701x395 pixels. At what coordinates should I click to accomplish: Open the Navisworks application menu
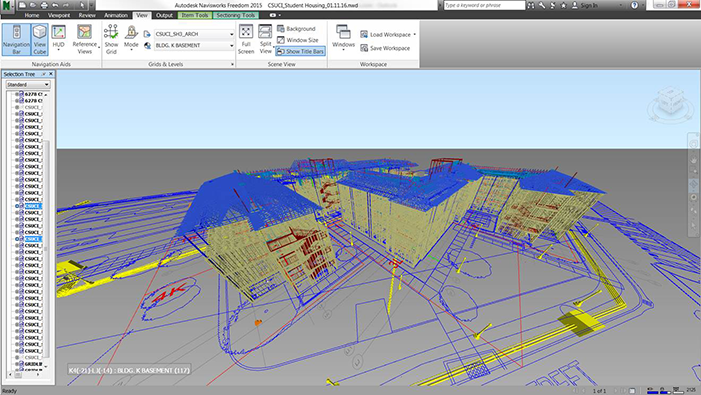point(8,6)
